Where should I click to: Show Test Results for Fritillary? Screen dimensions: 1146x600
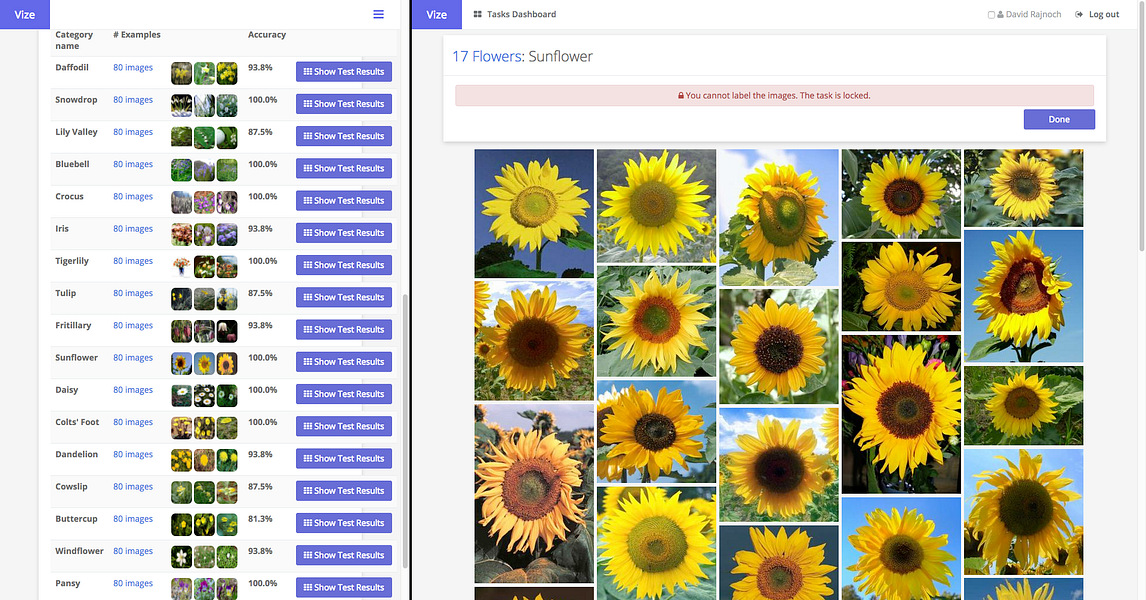coord(344,330)
